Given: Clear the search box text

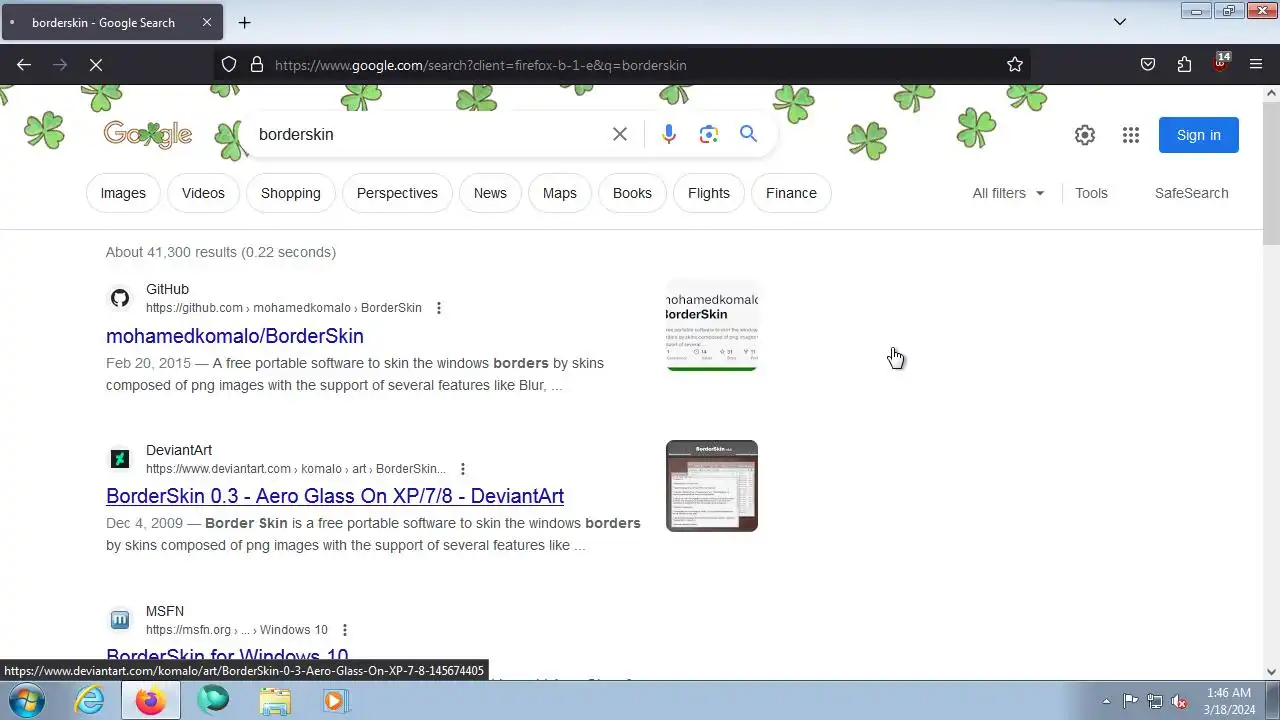Looking at the screenshot, I should [x=620, y=134].
